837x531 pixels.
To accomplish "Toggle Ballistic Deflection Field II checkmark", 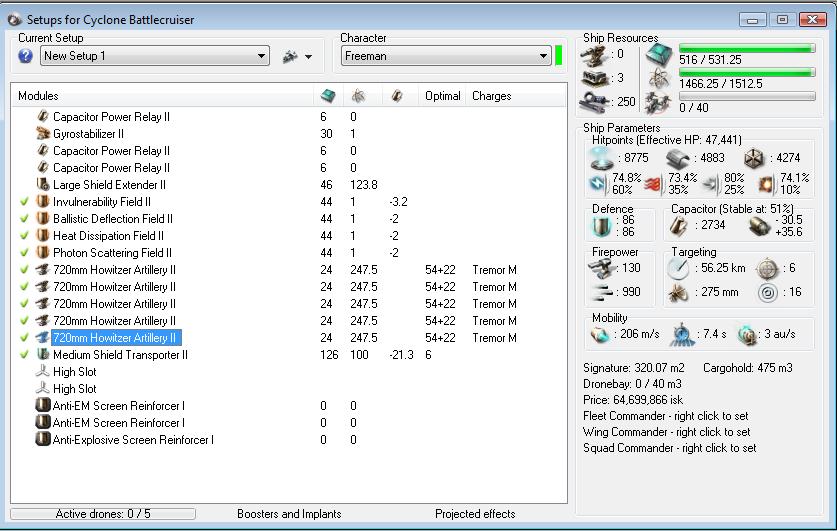I will (24, 219).
